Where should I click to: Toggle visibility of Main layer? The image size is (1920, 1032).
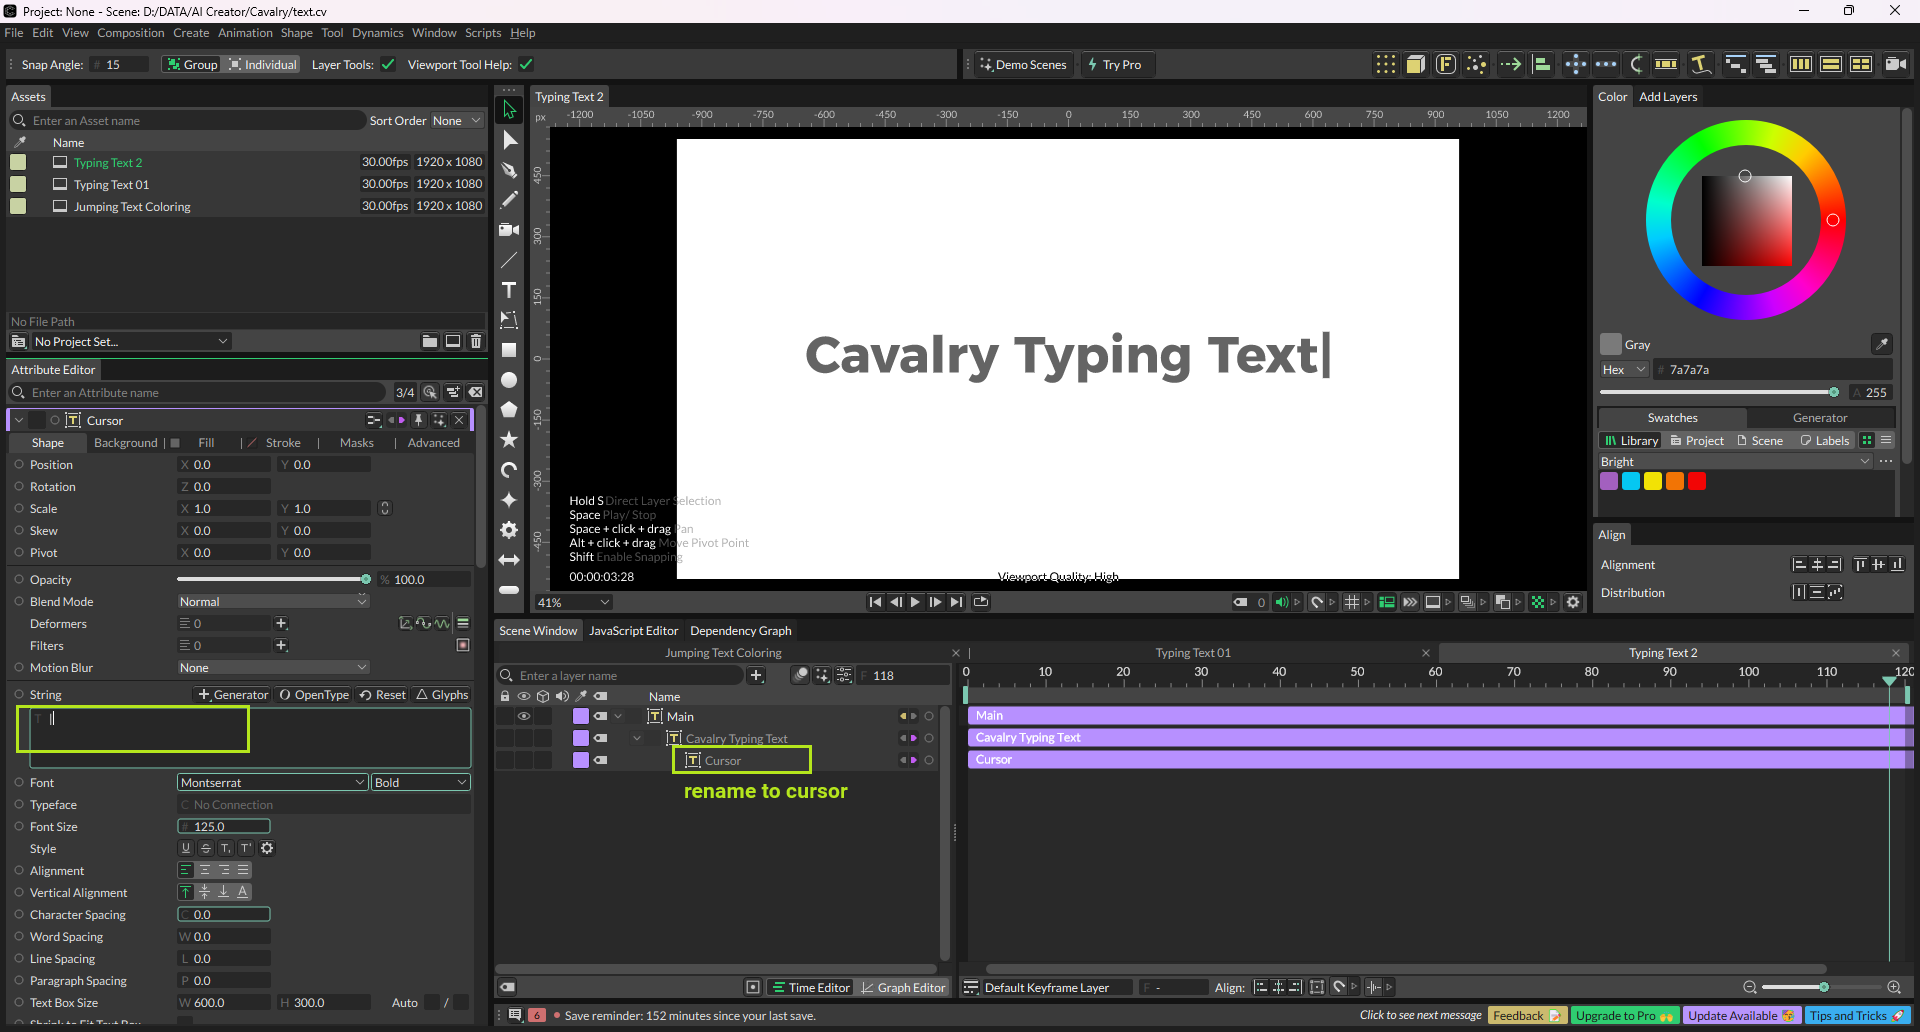point(523,716)
